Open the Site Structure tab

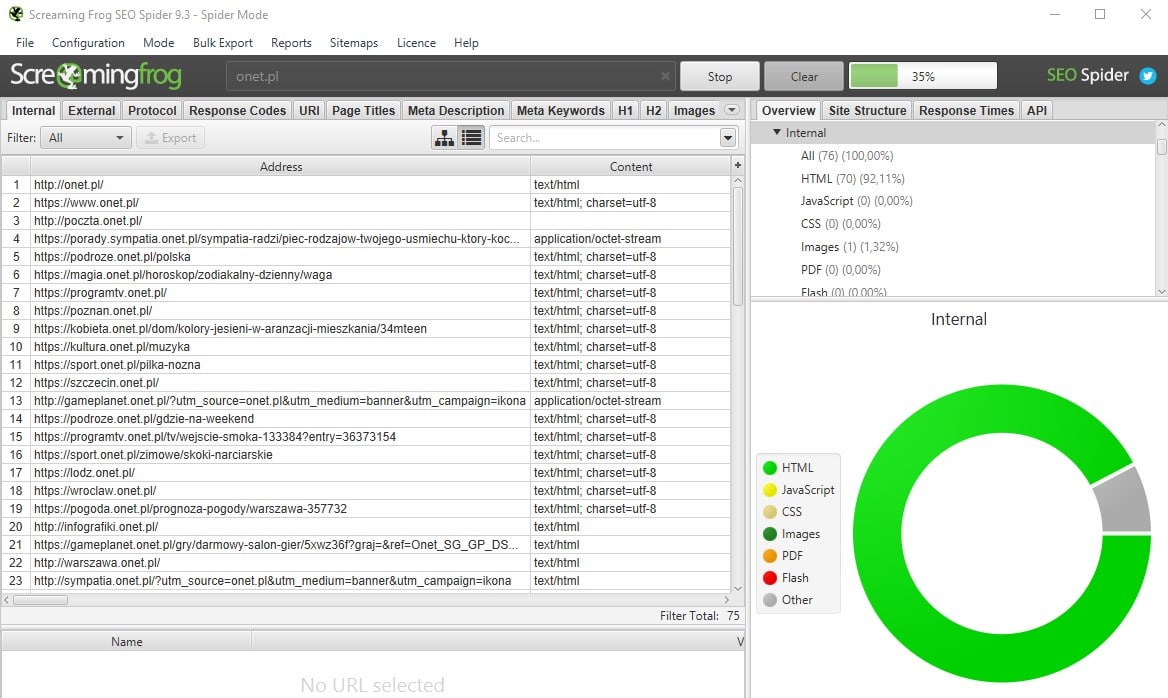[x=867, y=110]
